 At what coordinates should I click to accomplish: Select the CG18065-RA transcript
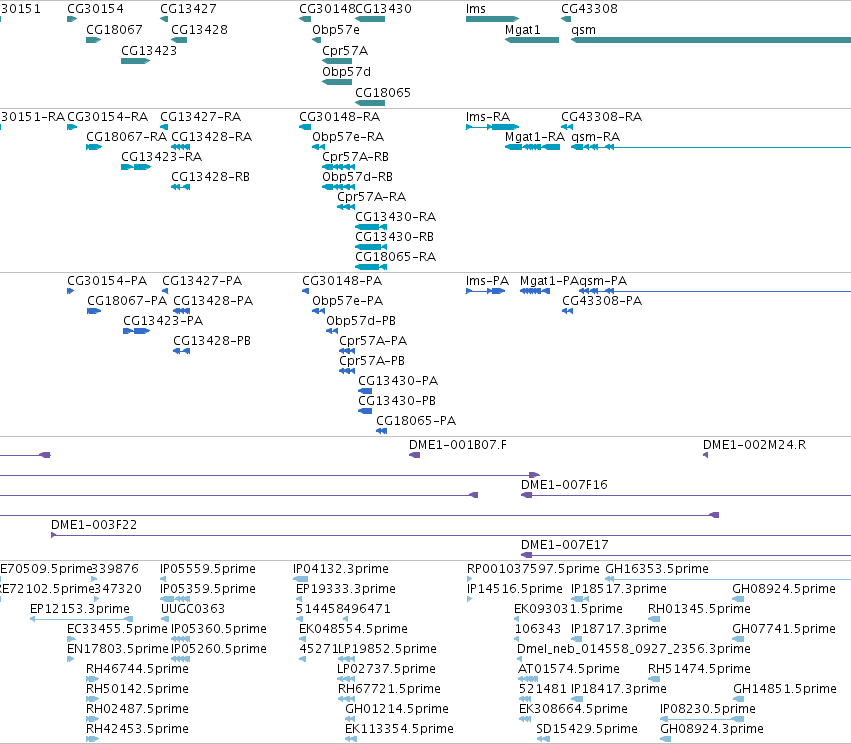[371, 267]
